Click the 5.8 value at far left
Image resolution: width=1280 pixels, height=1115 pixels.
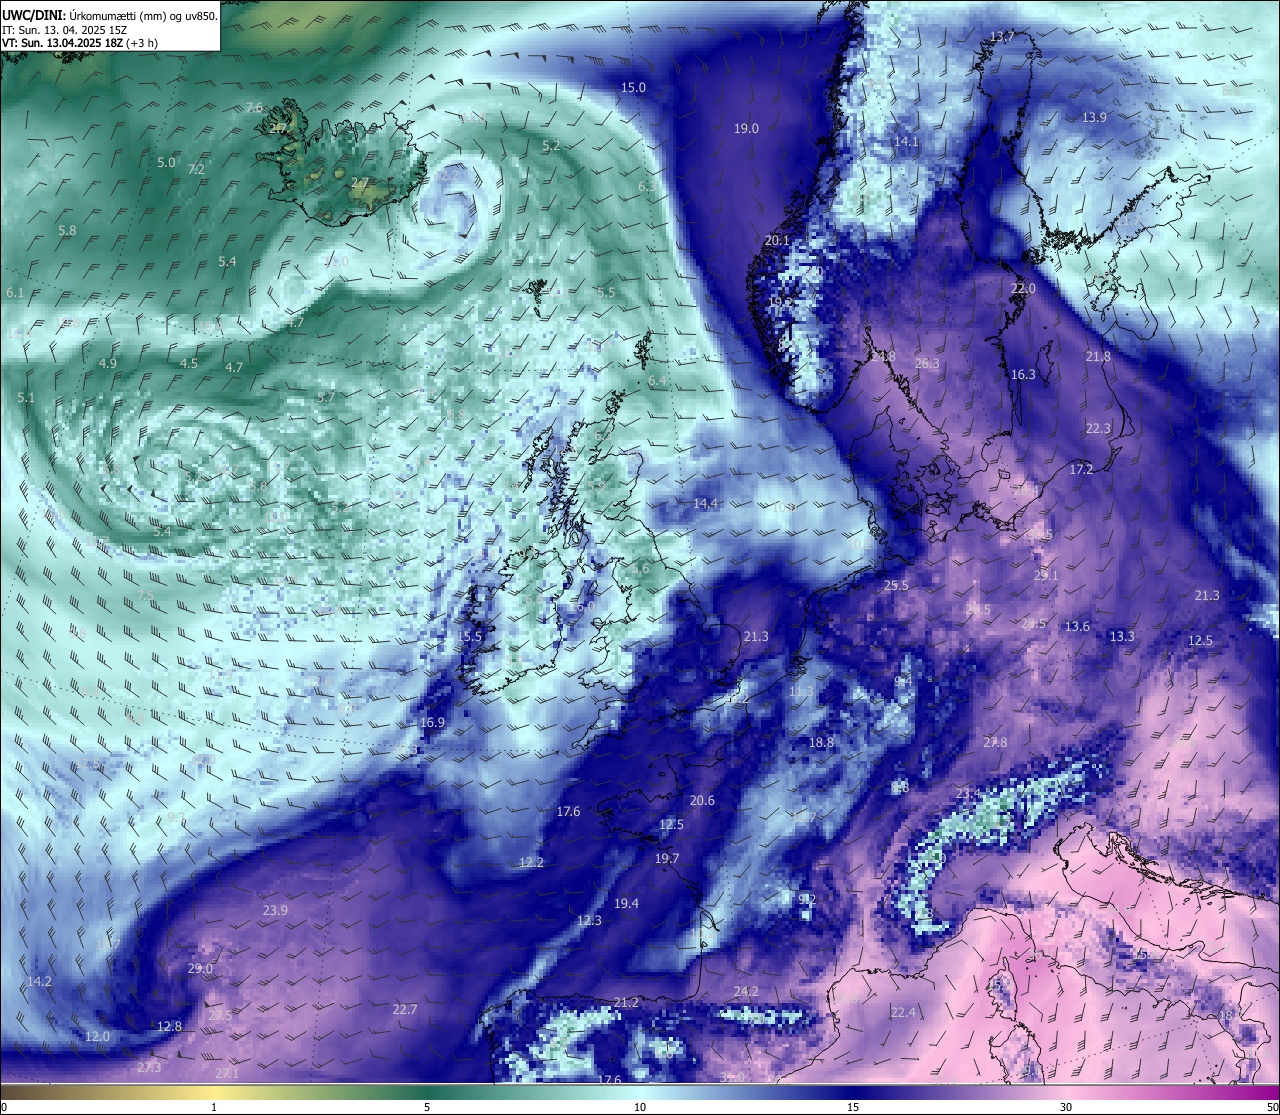pos(67,231)
